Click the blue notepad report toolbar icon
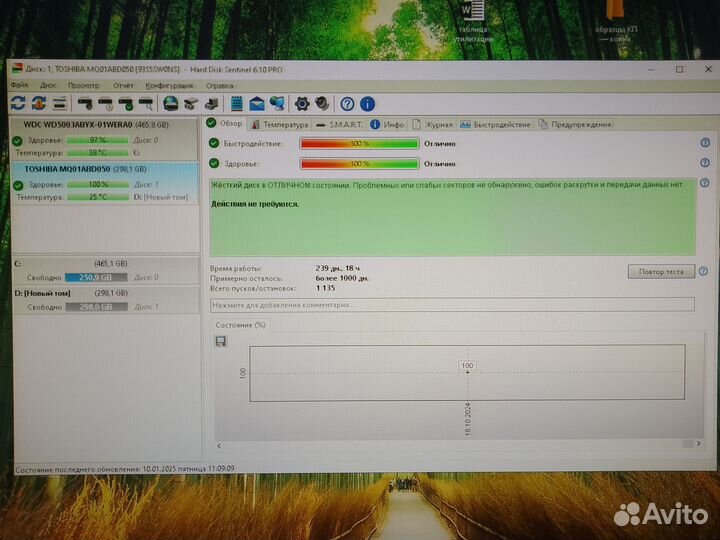The image size is (720, 540). point(237,103)
